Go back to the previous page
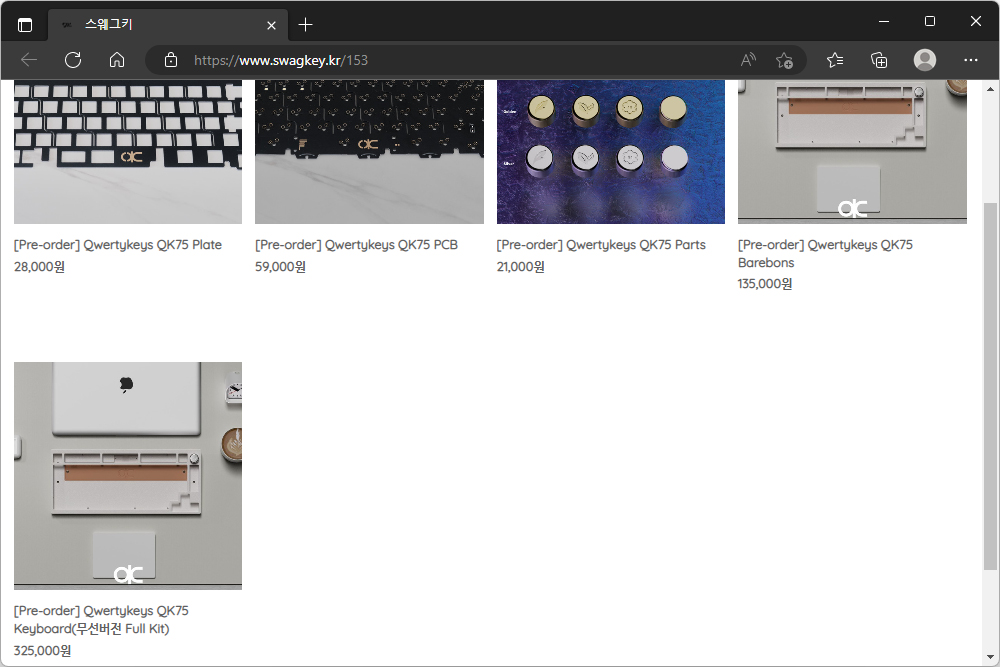The width and height of the screenshot is (1000, 667). (x=29, y=60)
